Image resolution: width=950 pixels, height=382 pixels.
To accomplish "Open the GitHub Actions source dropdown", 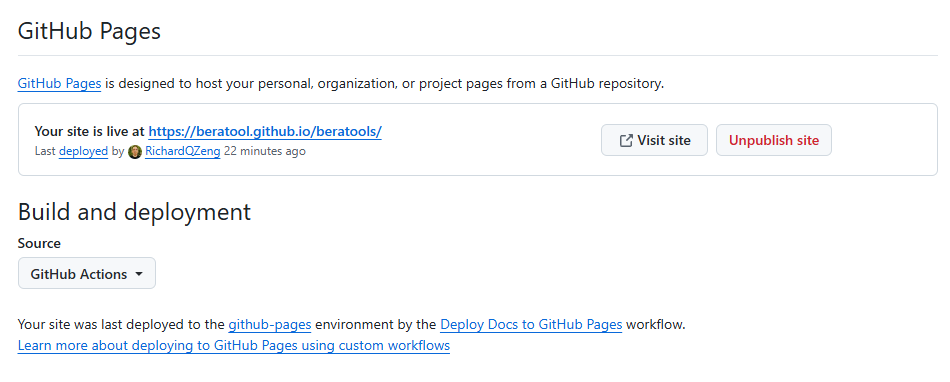I will coord(87,274).
